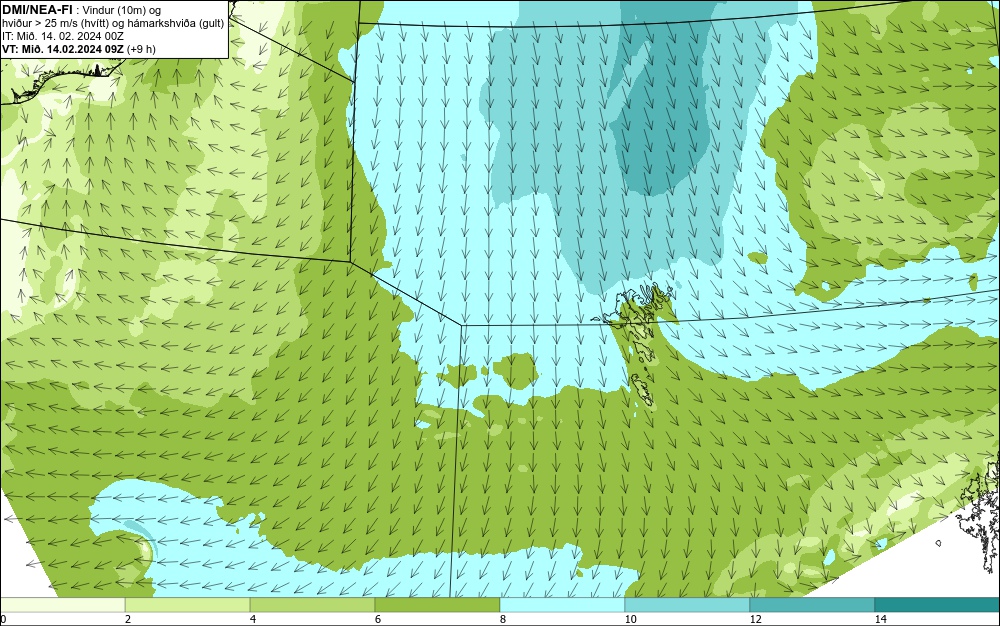Click the darkest teal legend swatch above 14
The width and height of the screenshot is (1000, 626).
(938, 605)
